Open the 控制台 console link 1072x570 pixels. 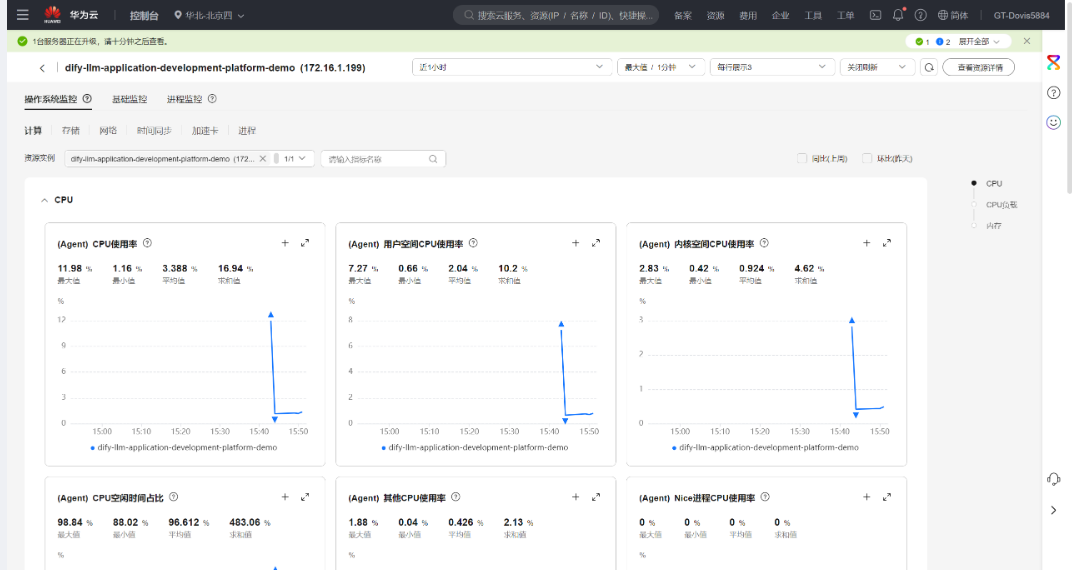tap(143, 15)
